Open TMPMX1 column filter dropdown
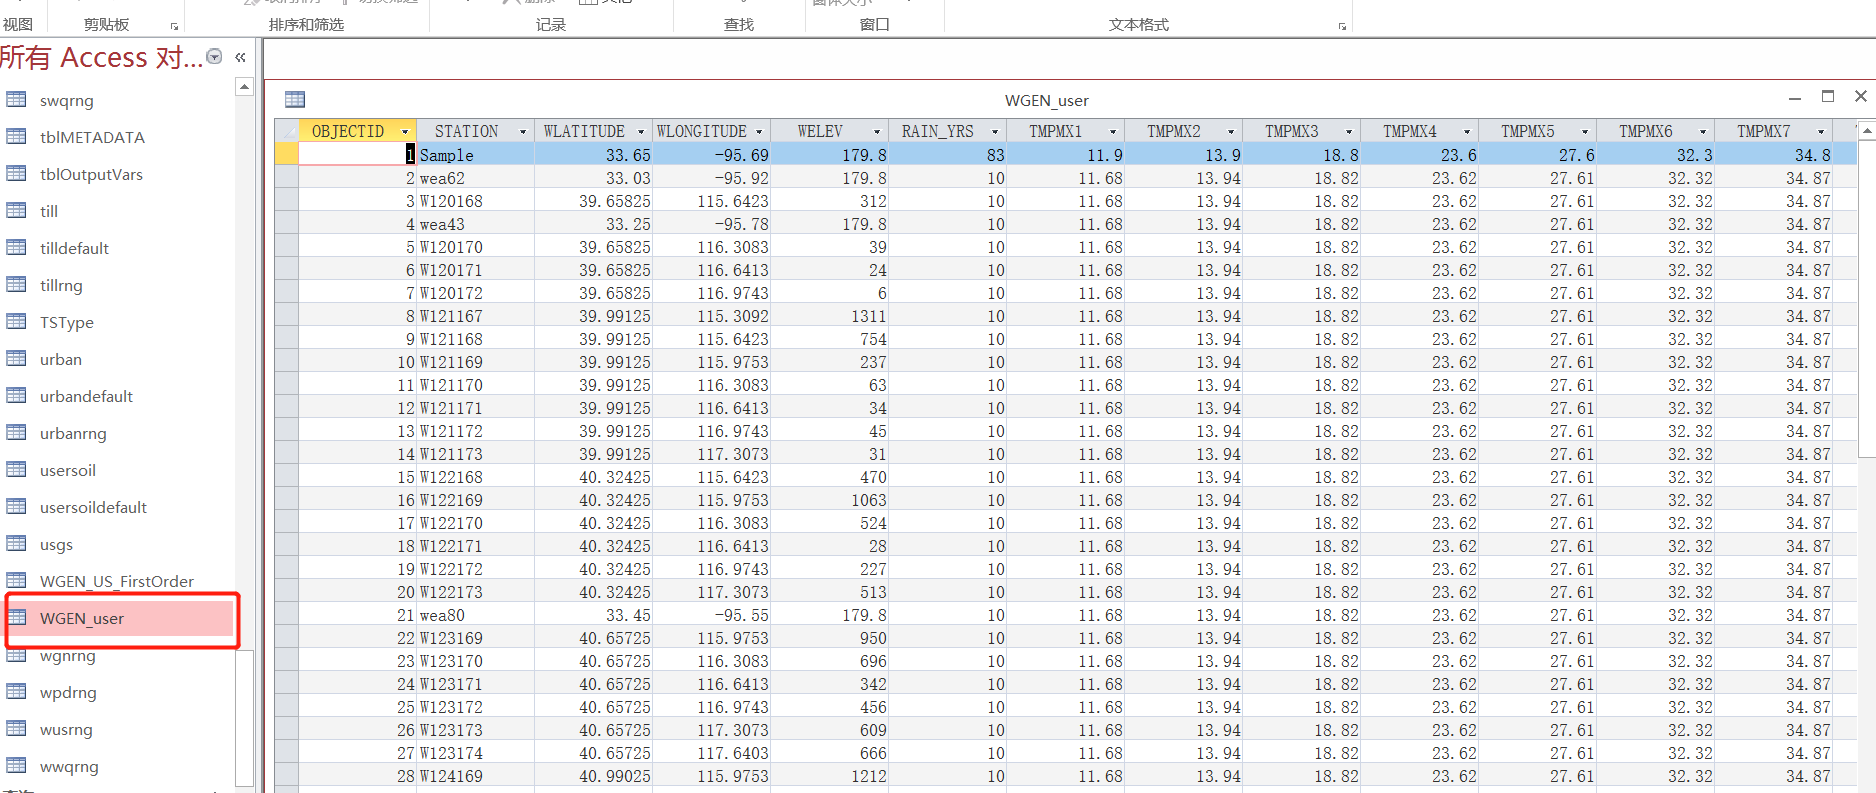Screen dimensions: 1876x793 [x=1113, y=132]
